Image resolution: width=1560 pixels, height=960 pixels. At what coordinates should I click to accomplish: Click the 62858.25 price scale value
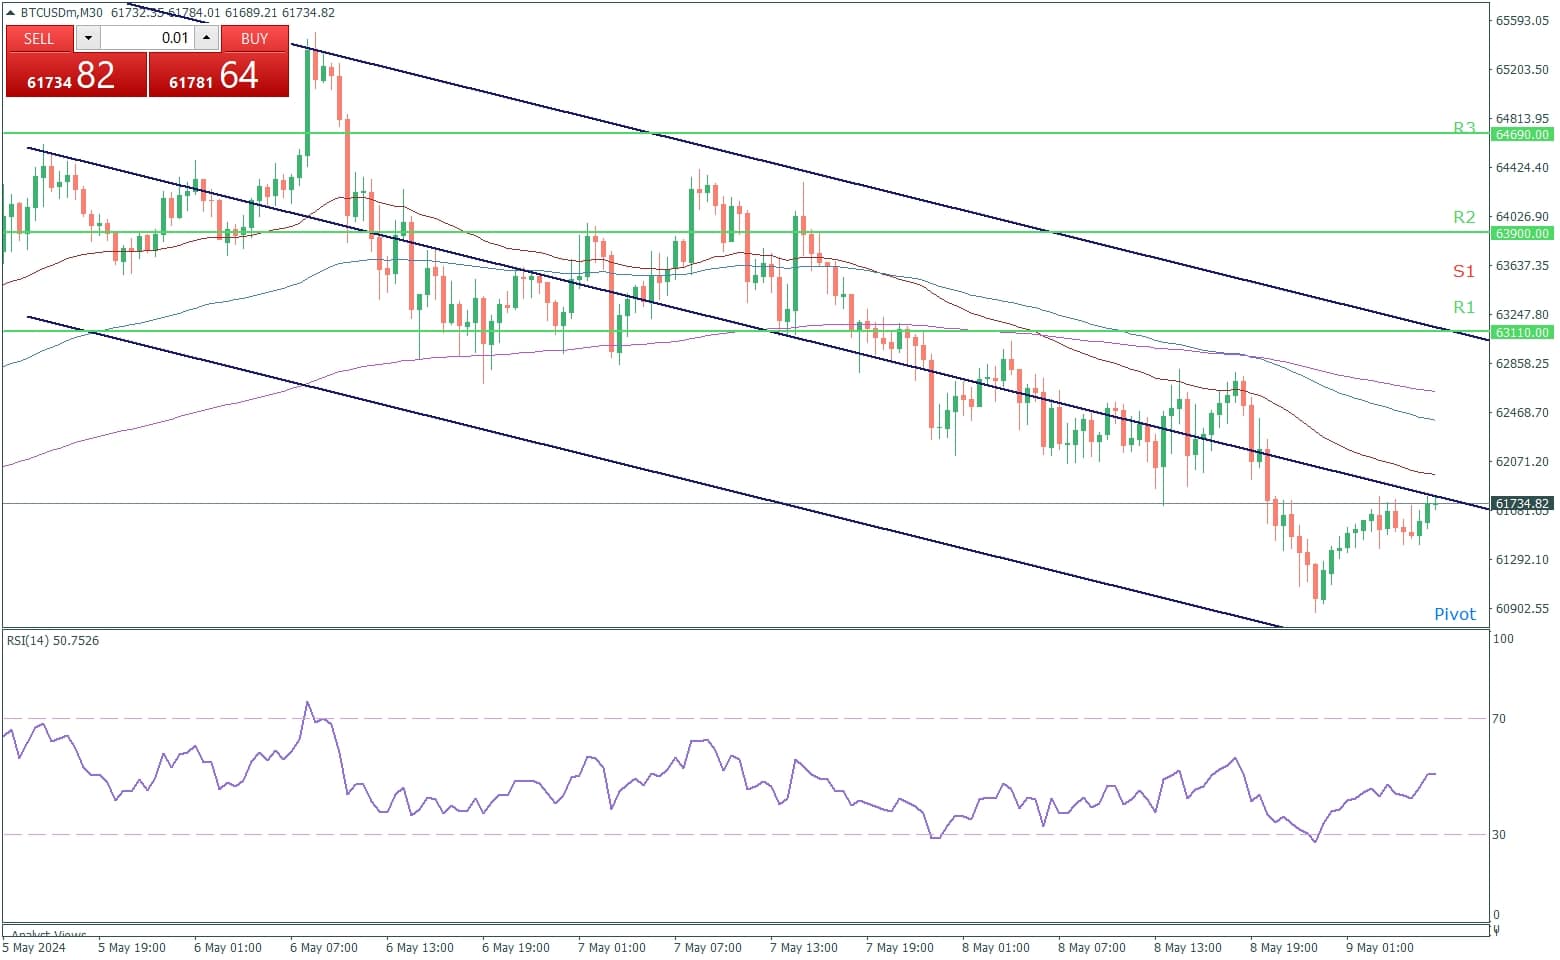[1522, 363]
